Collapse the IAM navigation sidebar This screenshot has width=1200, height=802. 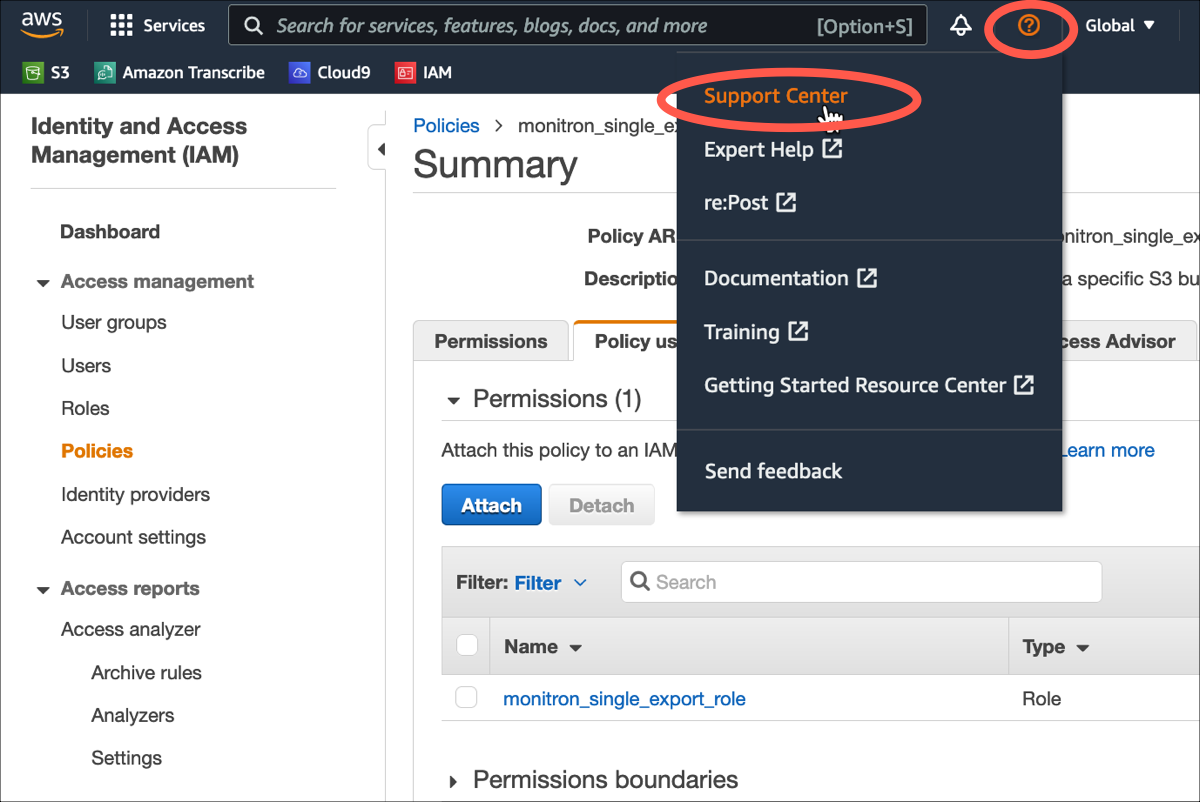click(x=382, y=147)
